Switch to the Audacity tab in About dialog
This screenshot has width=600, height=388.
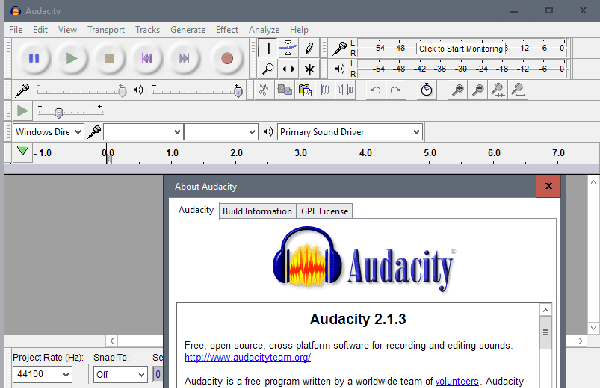(196, 210)
